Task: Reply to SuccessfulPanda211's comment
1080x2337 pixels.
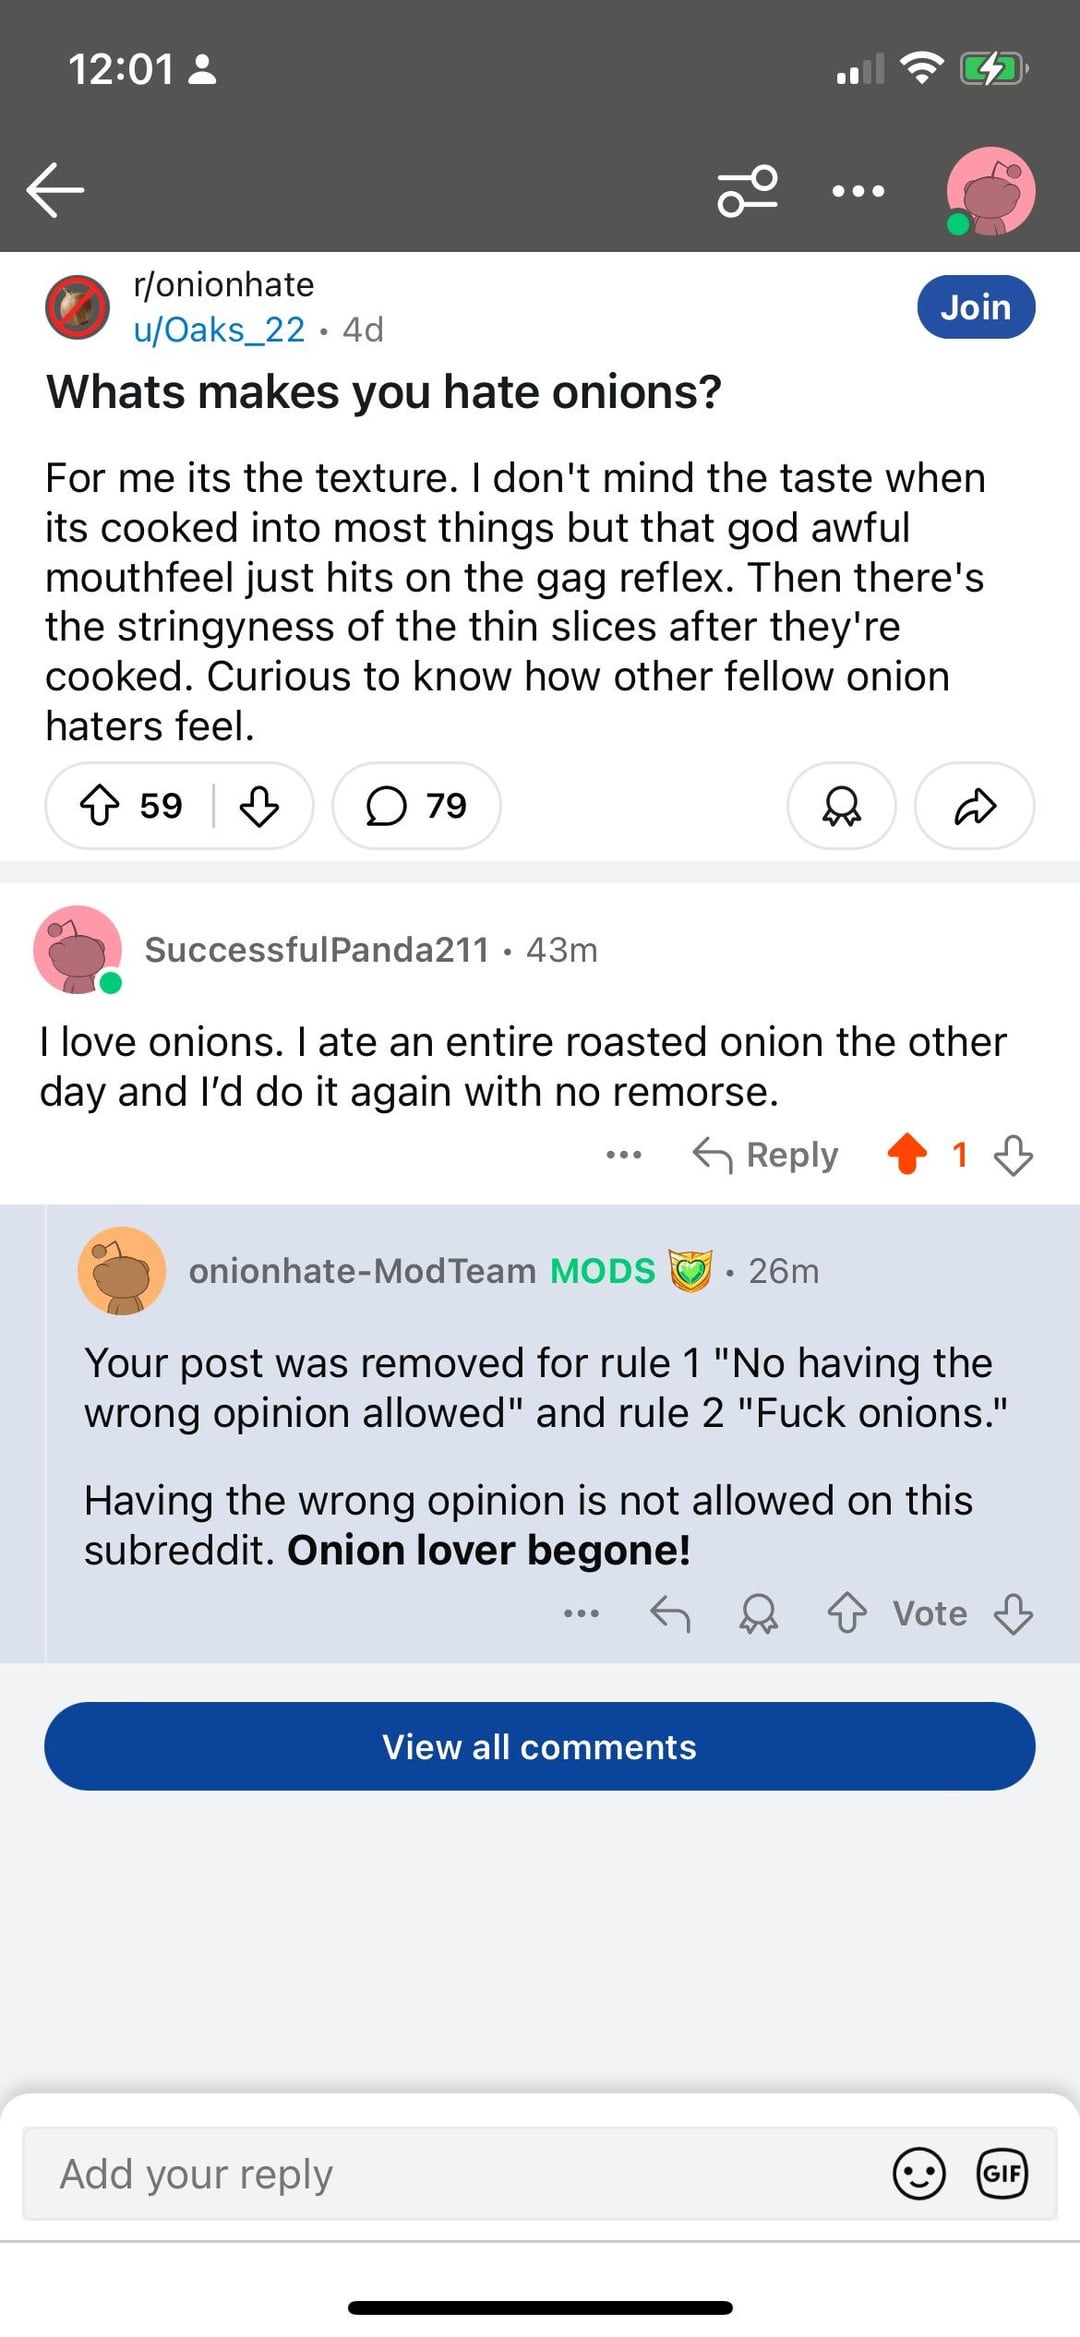Action: 766,1155
